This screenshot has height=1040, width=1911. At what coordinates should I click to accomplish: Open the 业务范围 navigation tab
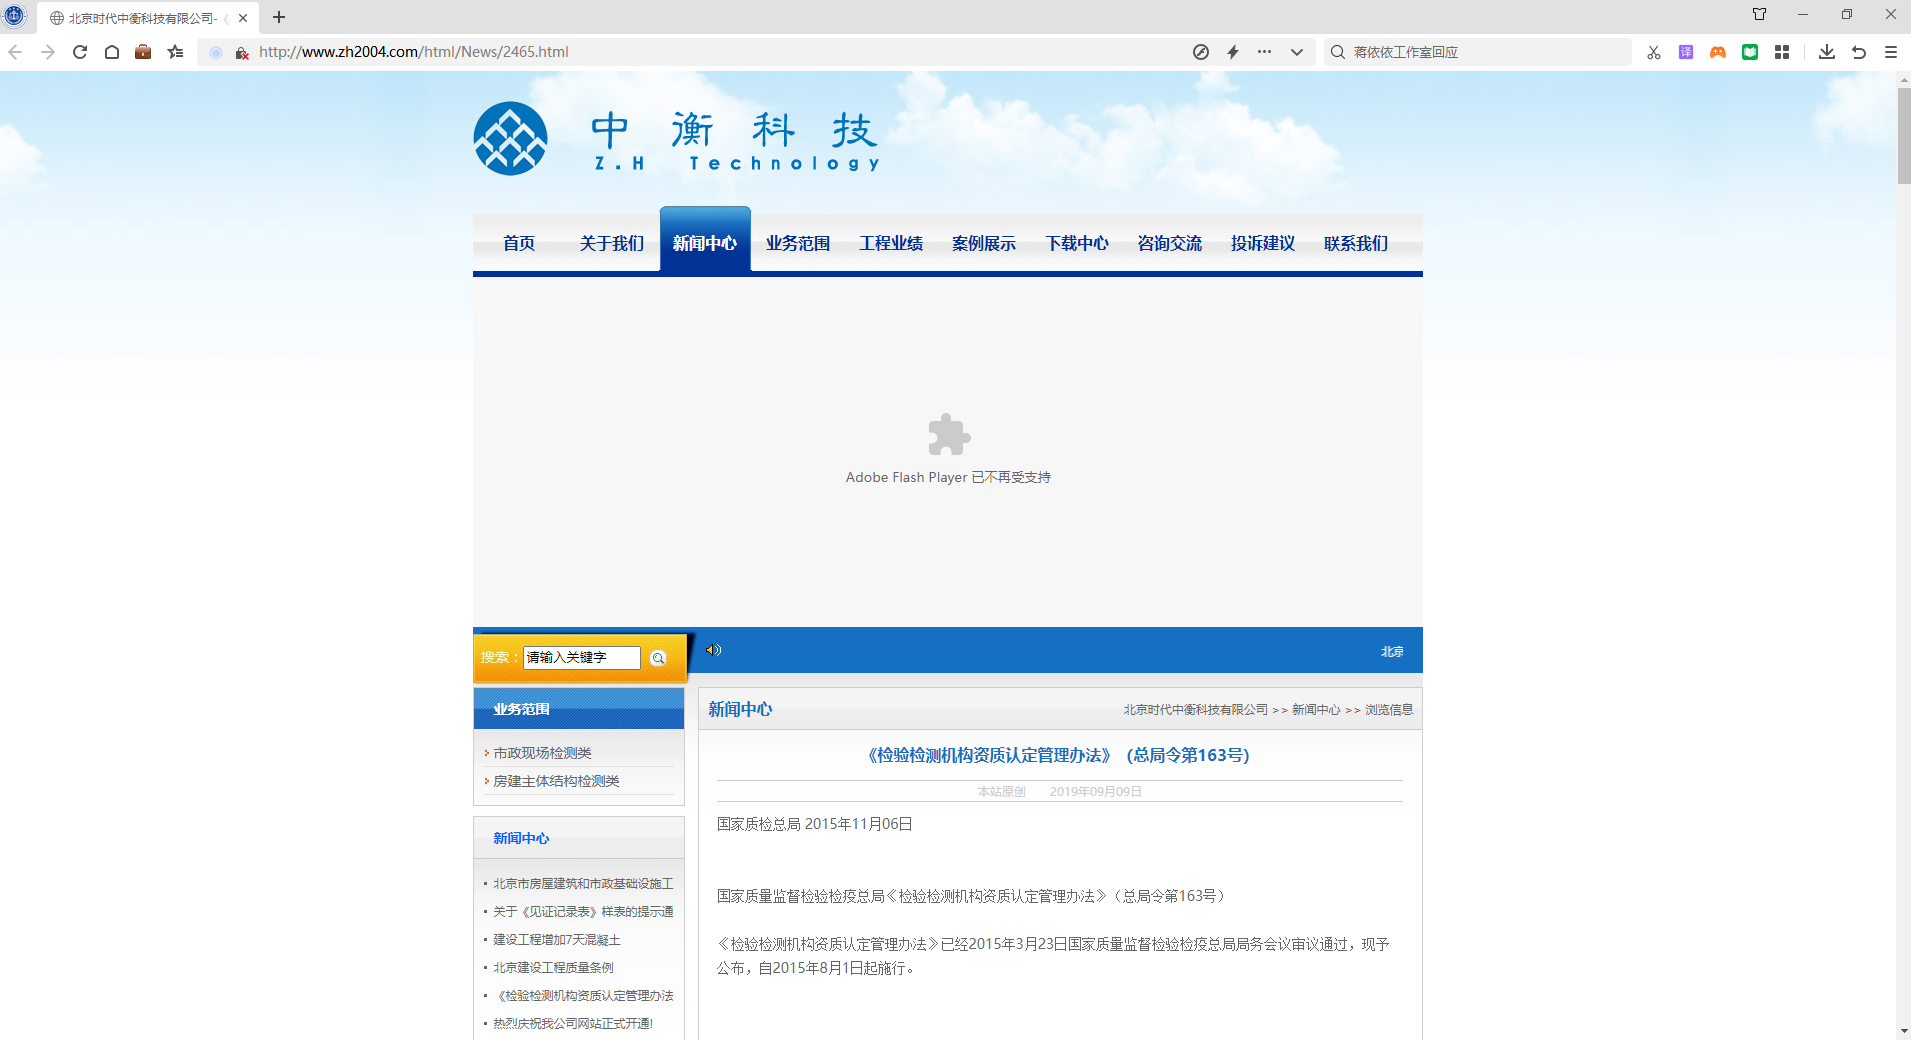(798, 243)
